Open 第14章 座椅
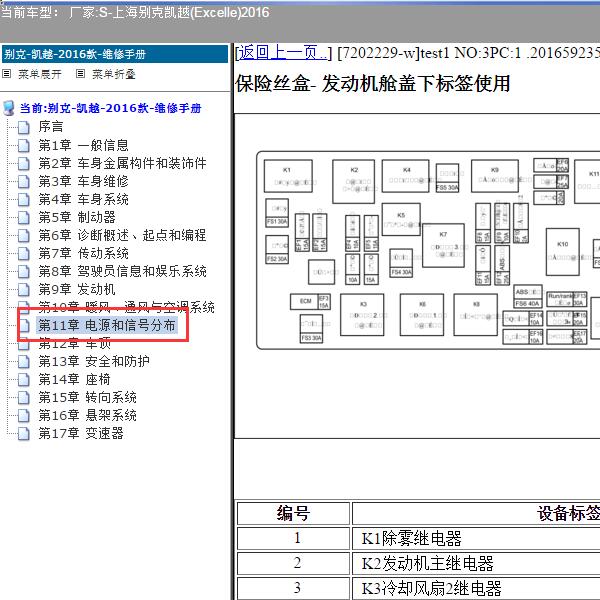Screen dimensions: 600x600 coord(74,379)
